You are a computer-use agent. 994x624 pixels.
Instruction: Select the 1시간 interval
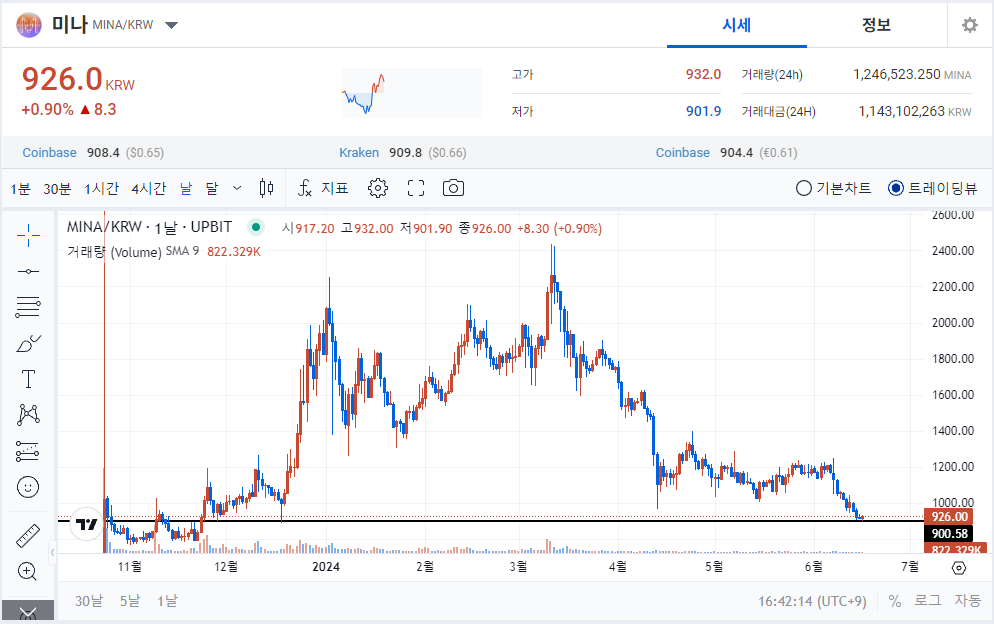101,189
